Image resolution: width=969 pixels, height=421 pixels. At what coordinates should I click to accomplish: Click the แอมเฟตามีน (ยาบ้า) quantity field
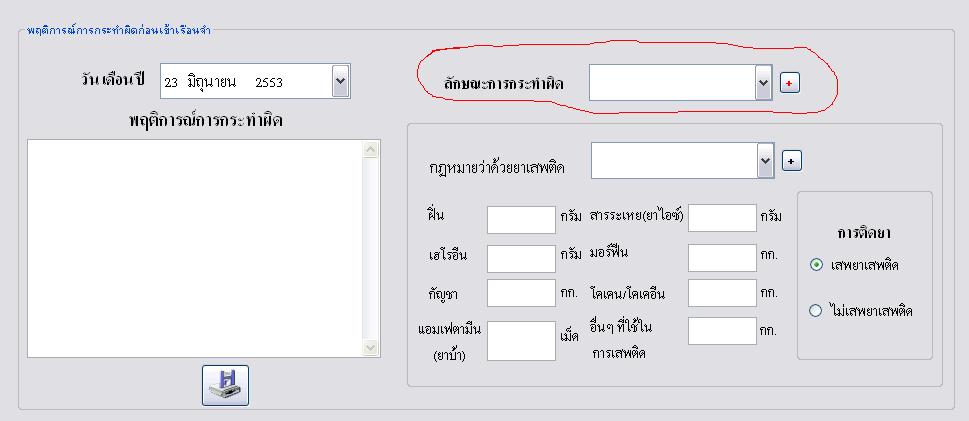point(521,341)
